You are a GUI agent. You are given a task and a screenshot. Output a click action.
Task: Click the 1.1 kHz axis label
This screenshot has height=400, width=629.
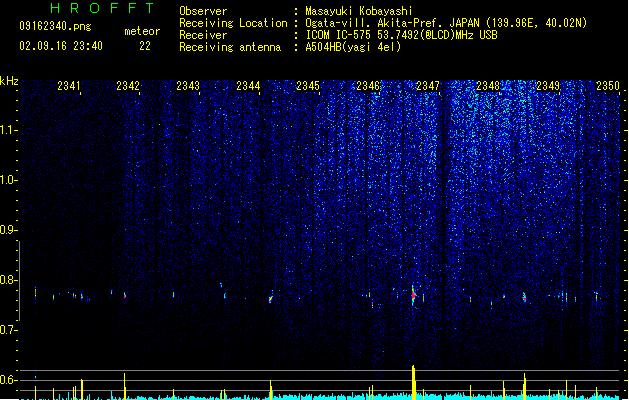(x=8, y=130)
